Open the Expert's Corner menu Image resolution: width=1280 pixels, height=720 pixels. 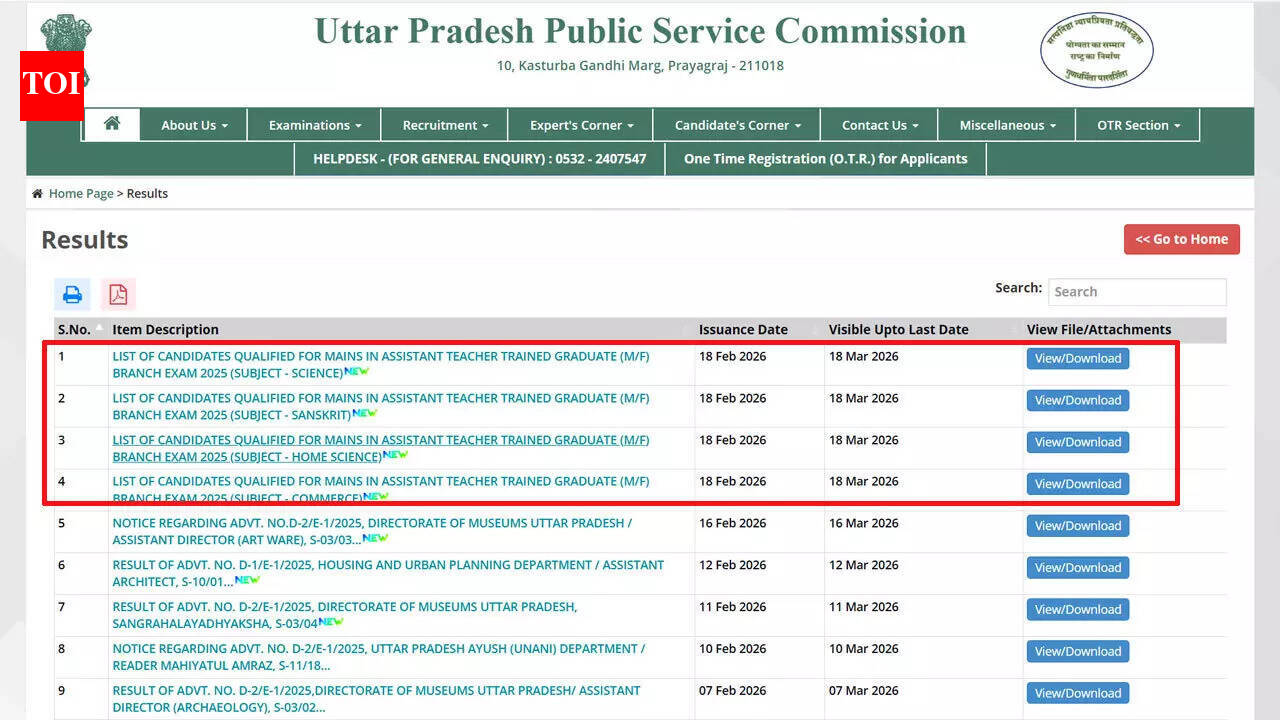tap(580, 124)
